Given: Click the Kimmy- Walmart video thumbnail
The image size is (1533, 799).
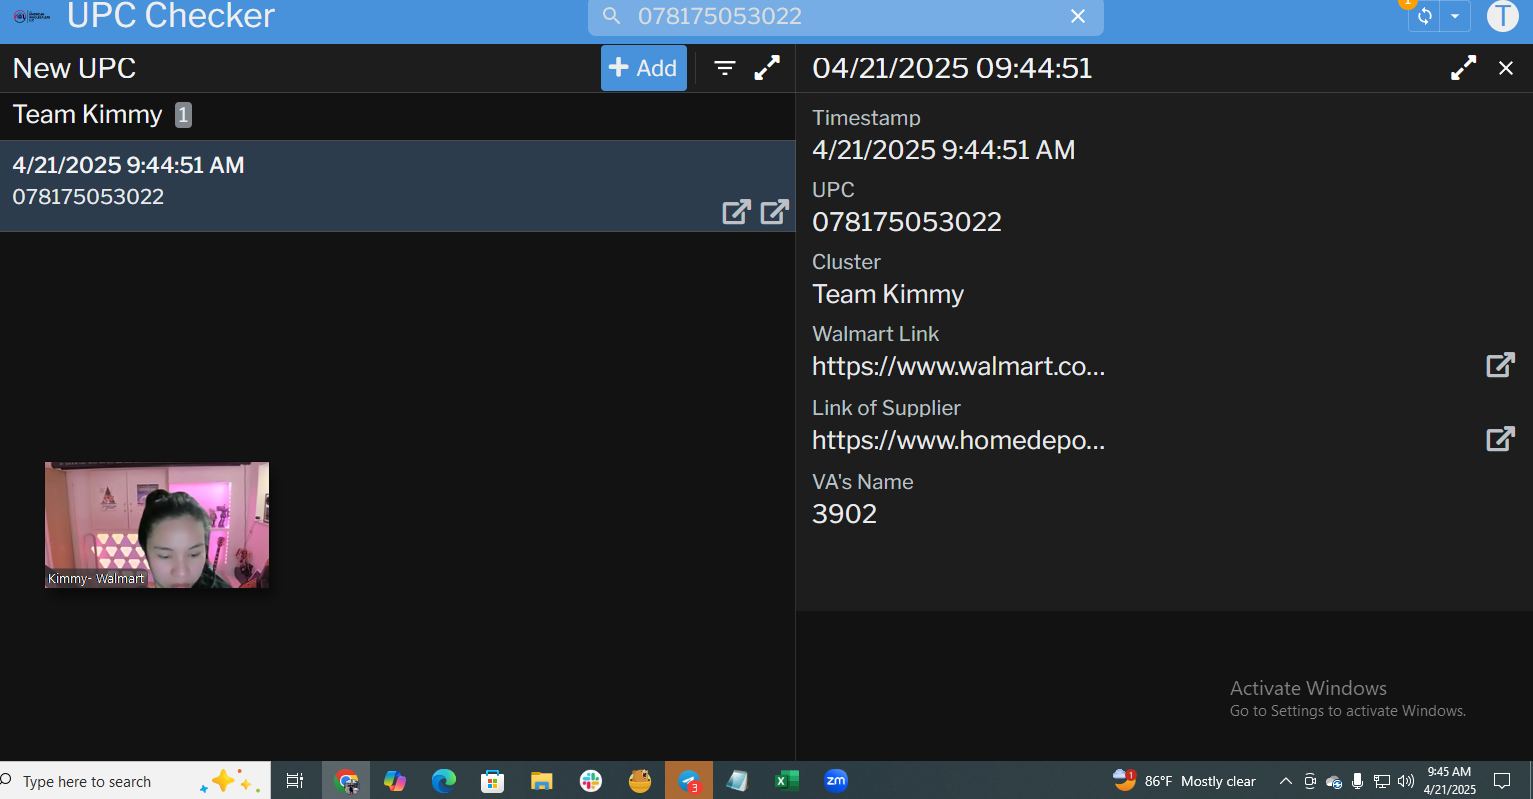Looking at the screenshot, I should coord(157,524).
